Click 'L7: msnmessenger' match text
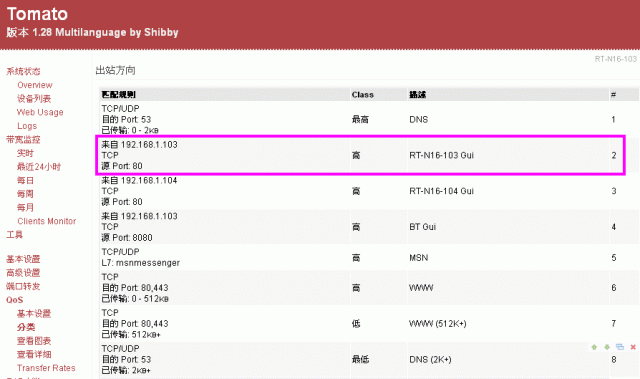 pos(140,263)
